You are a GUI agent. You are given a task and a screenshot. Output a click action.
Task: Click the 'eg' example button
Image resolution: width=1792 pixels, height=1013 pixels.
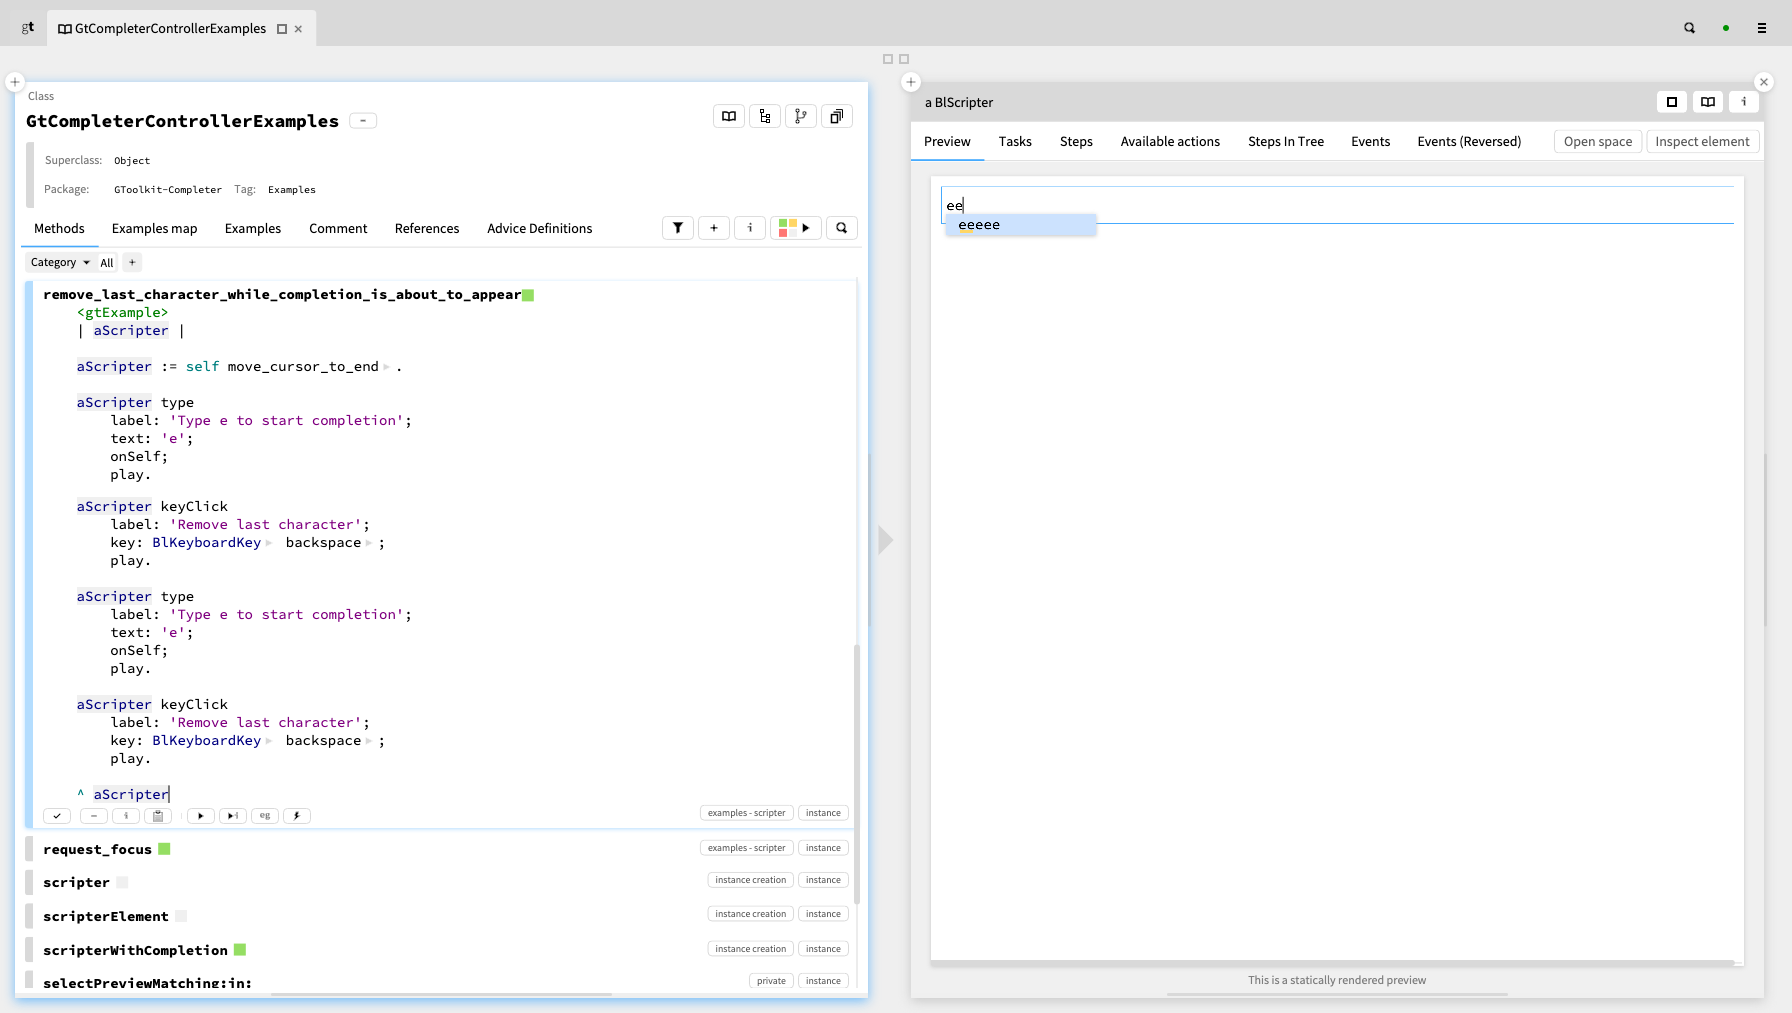[265, 816]
